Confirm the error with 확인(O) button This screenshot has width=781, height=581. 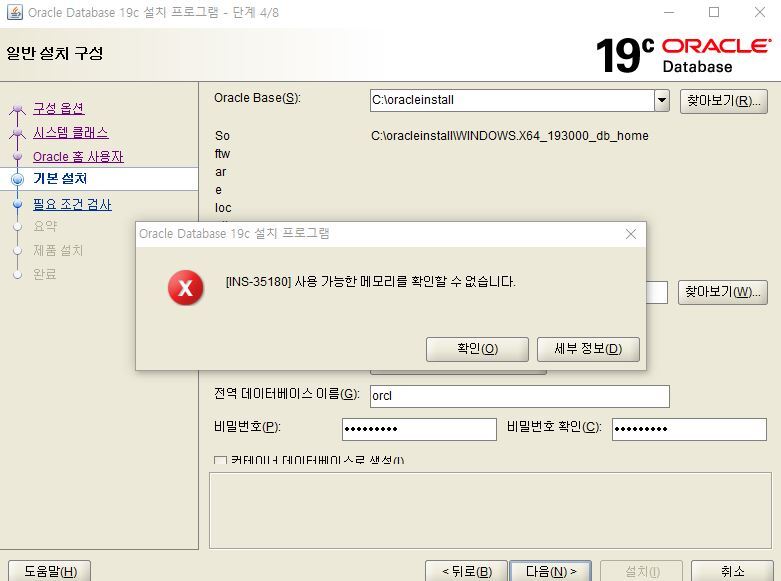point(477,349)
